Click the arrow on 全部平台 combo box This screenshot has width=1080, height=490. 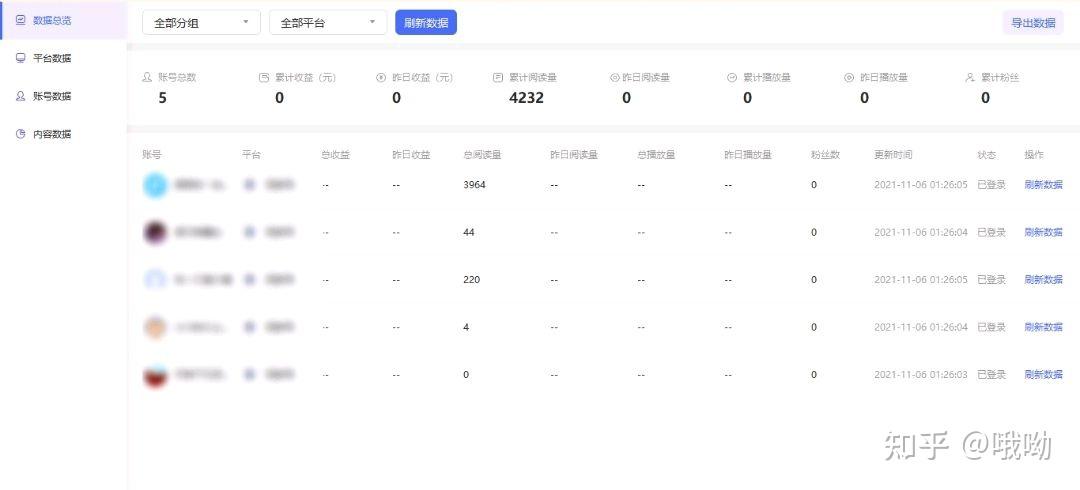(373, 22)
